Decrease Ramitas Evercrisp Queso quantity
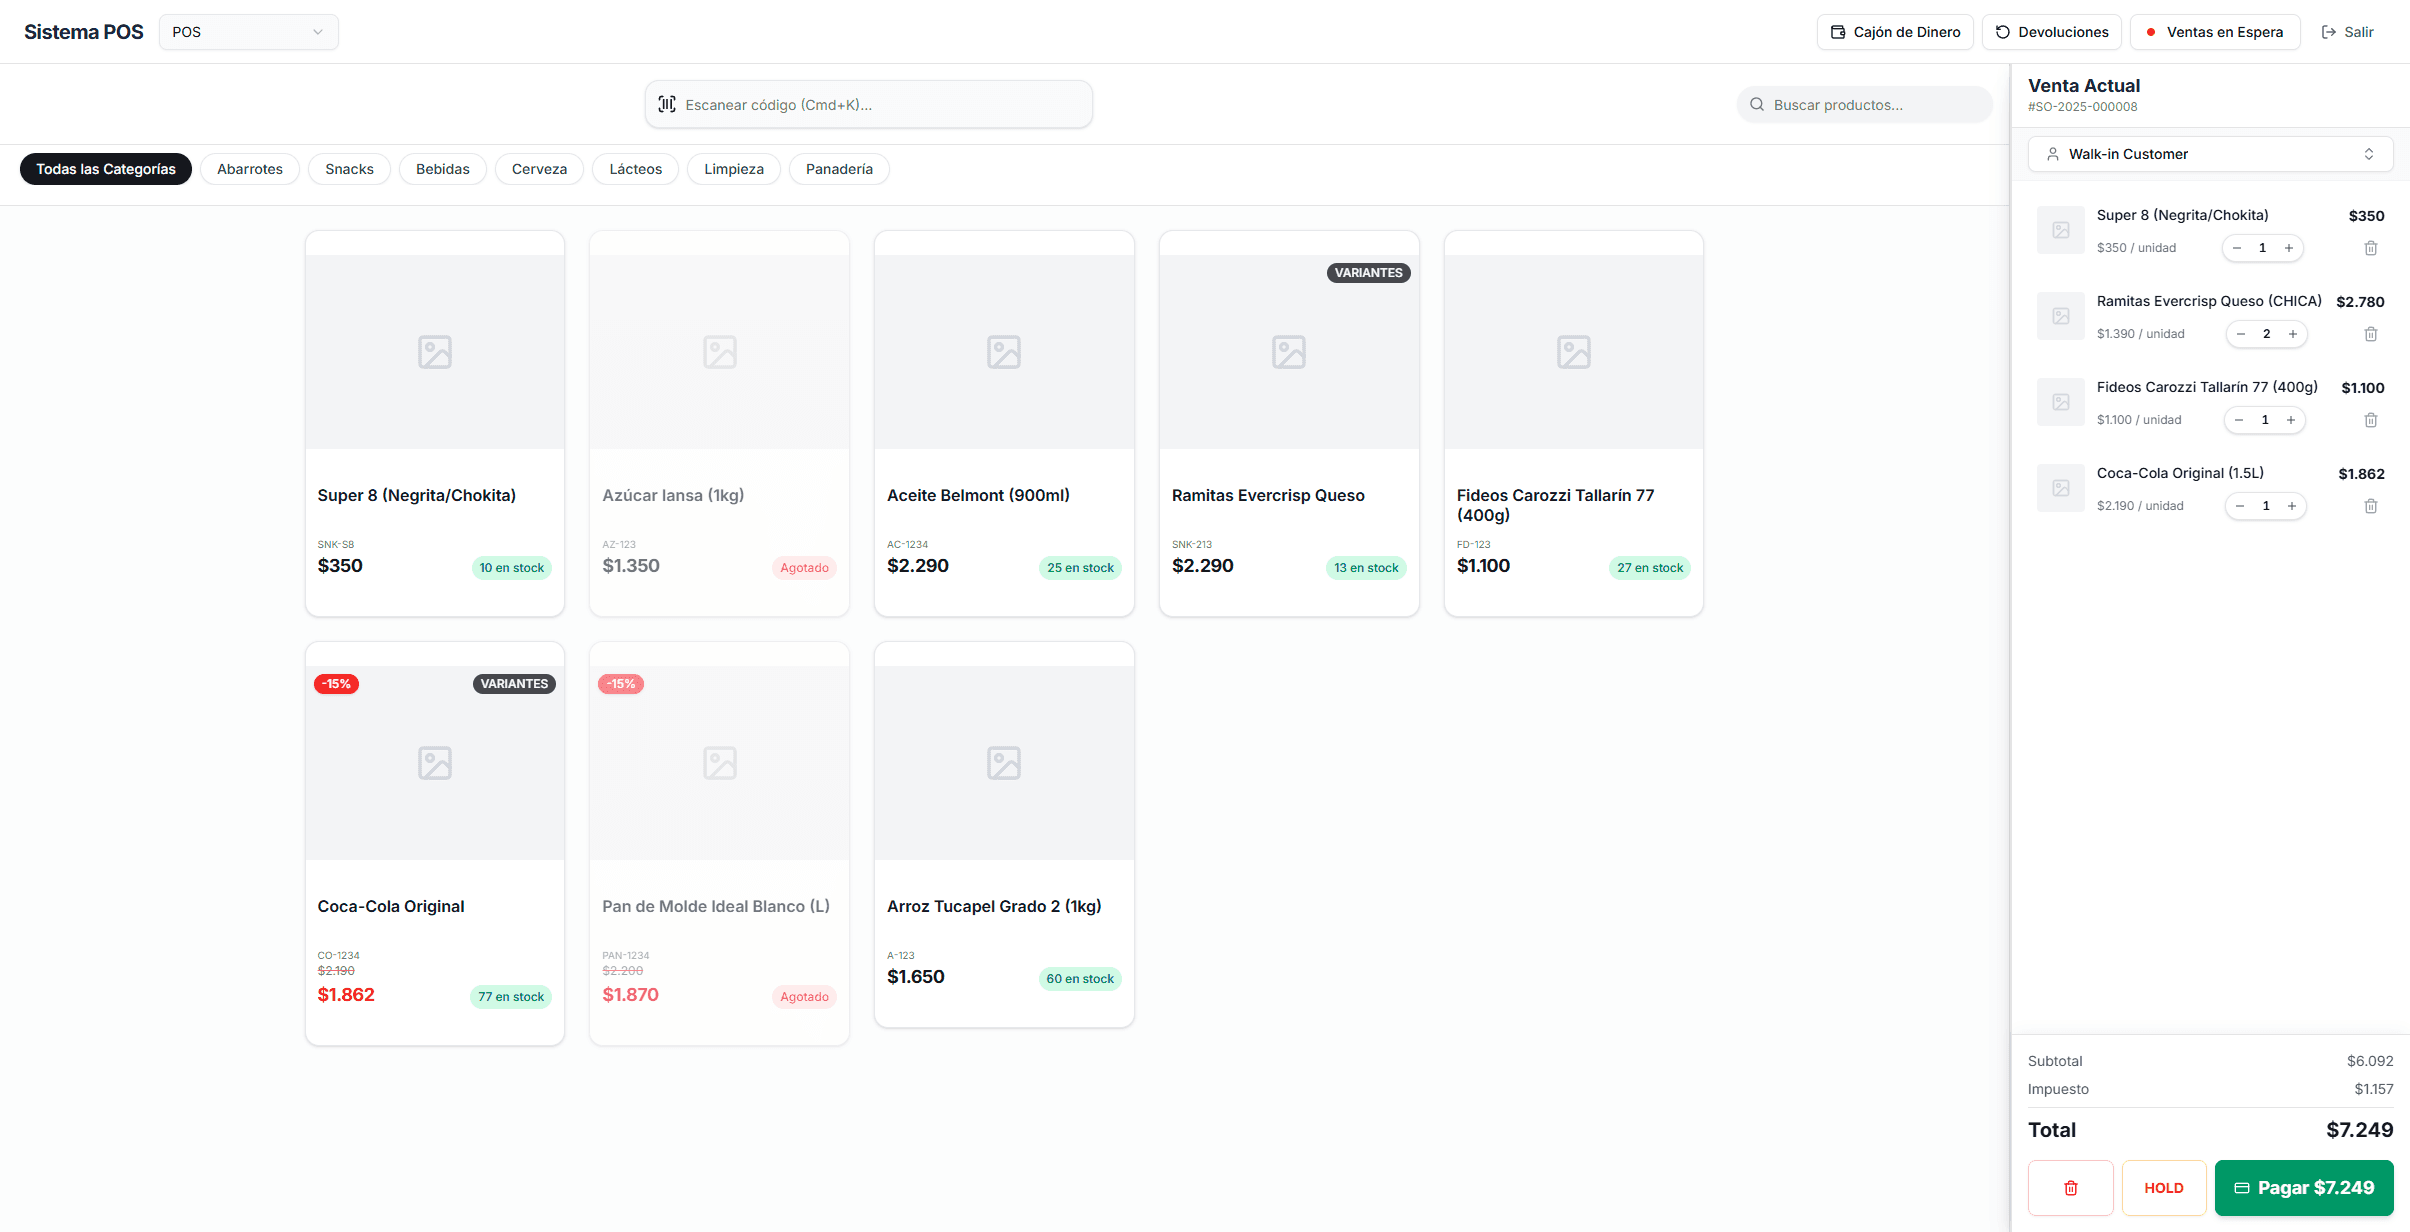The height and width of the screenshot is (1232, 2410). click(2241, 334)
